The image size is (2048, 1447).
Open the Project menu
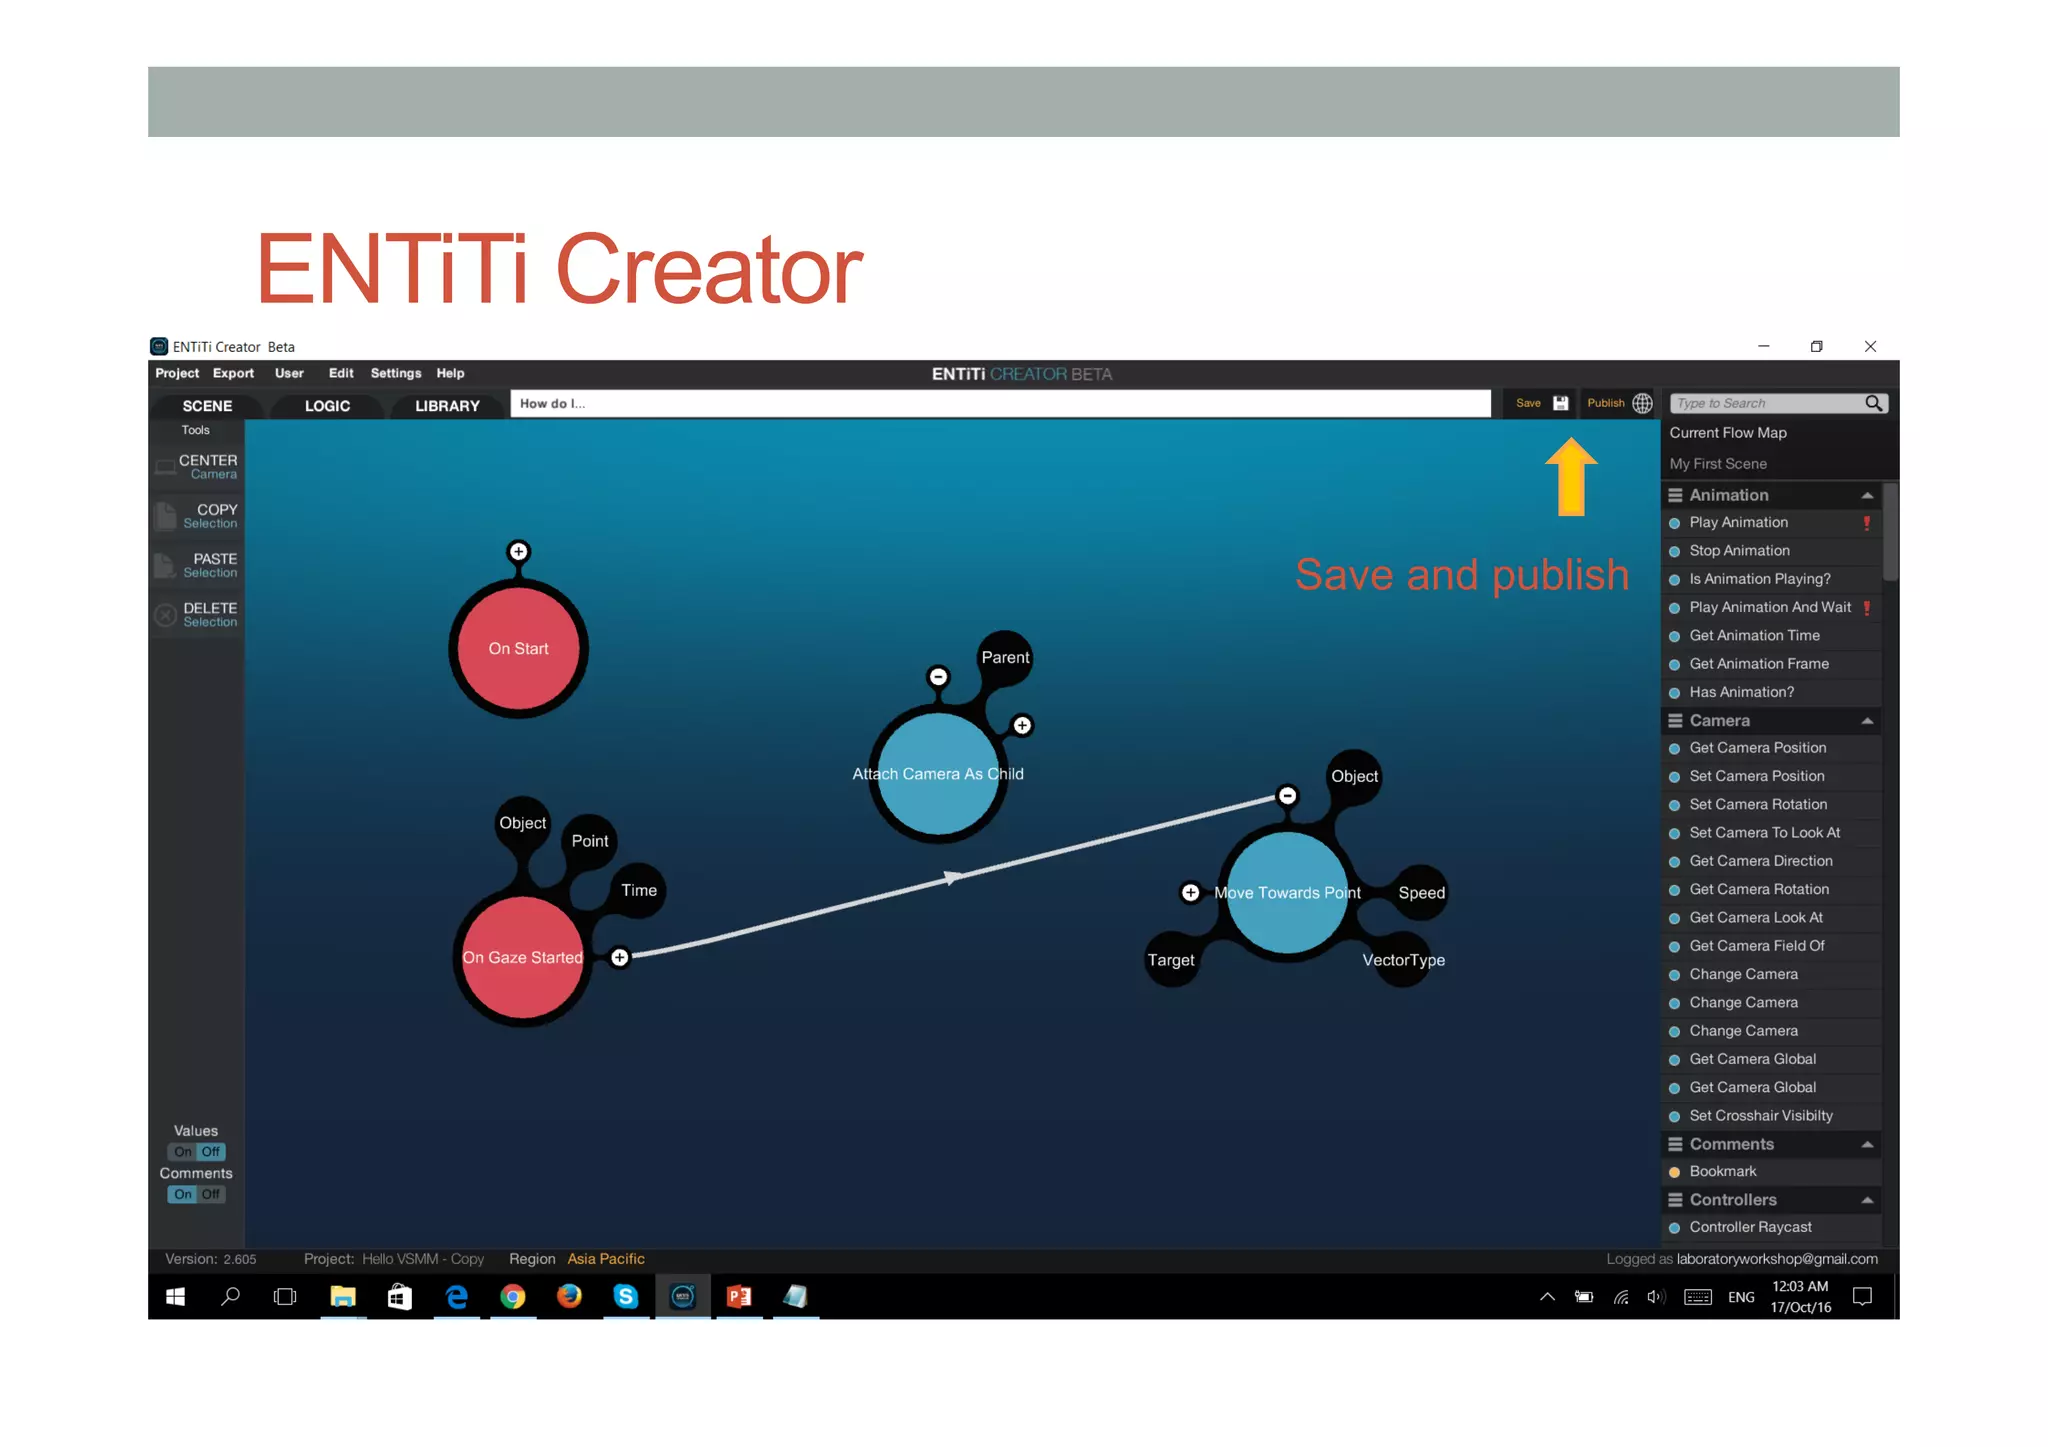tap(177, 373)
